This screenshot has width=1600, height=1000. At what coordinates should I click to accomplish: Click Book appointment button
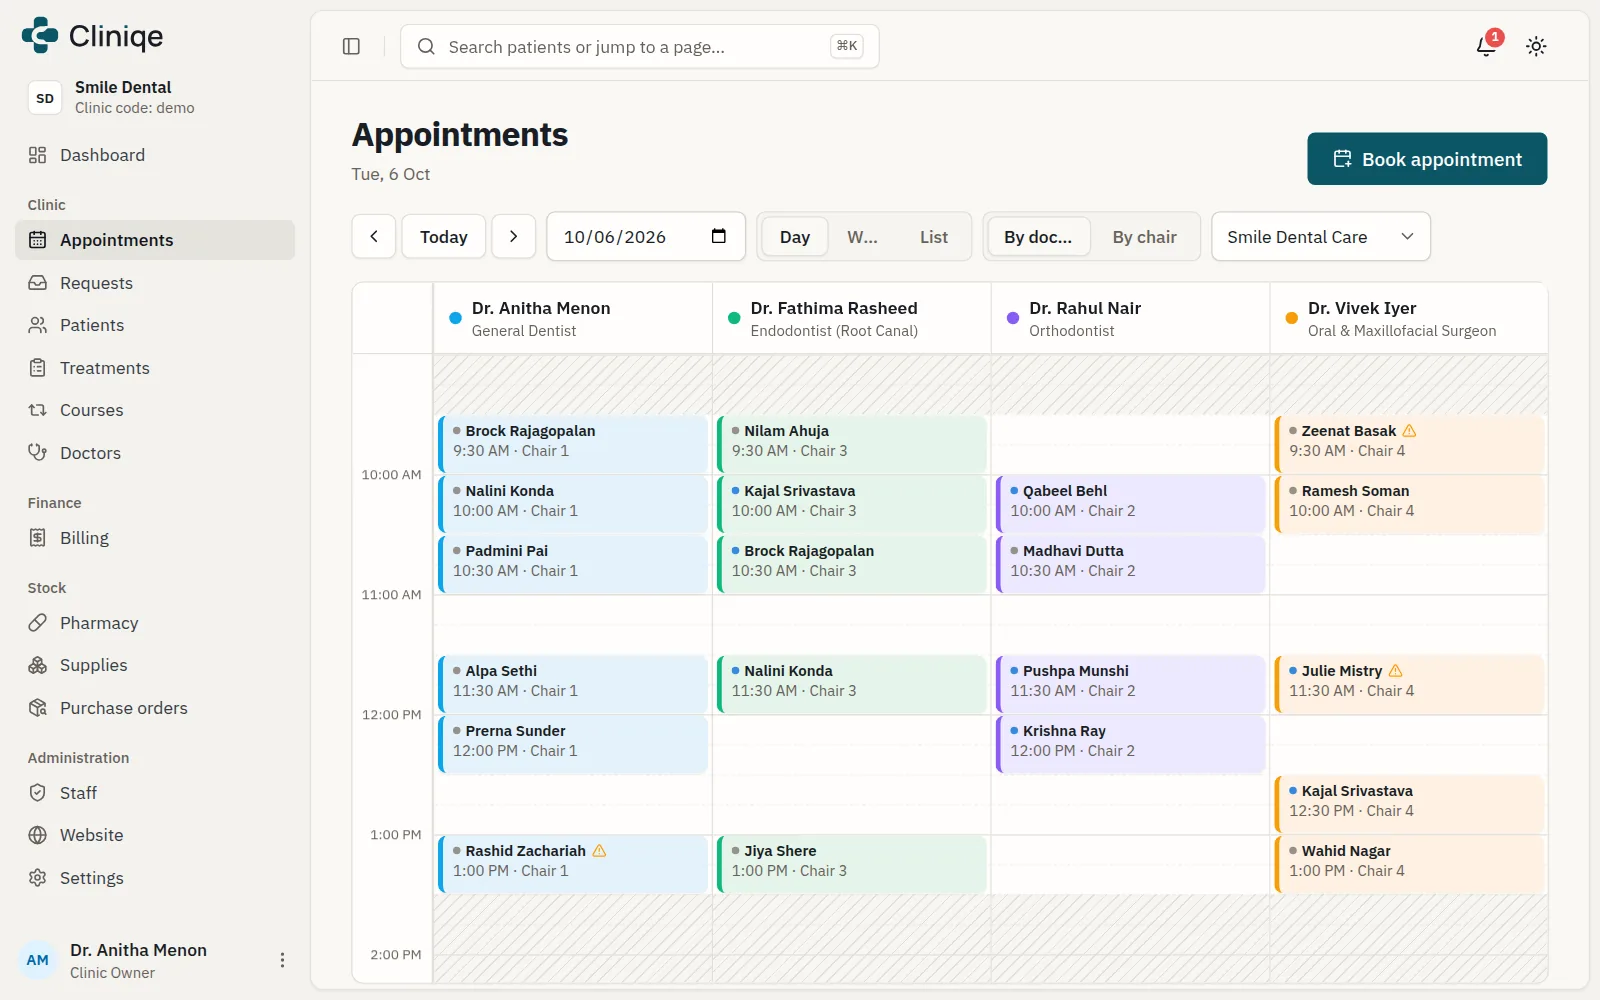click(x=1427, y=159)
